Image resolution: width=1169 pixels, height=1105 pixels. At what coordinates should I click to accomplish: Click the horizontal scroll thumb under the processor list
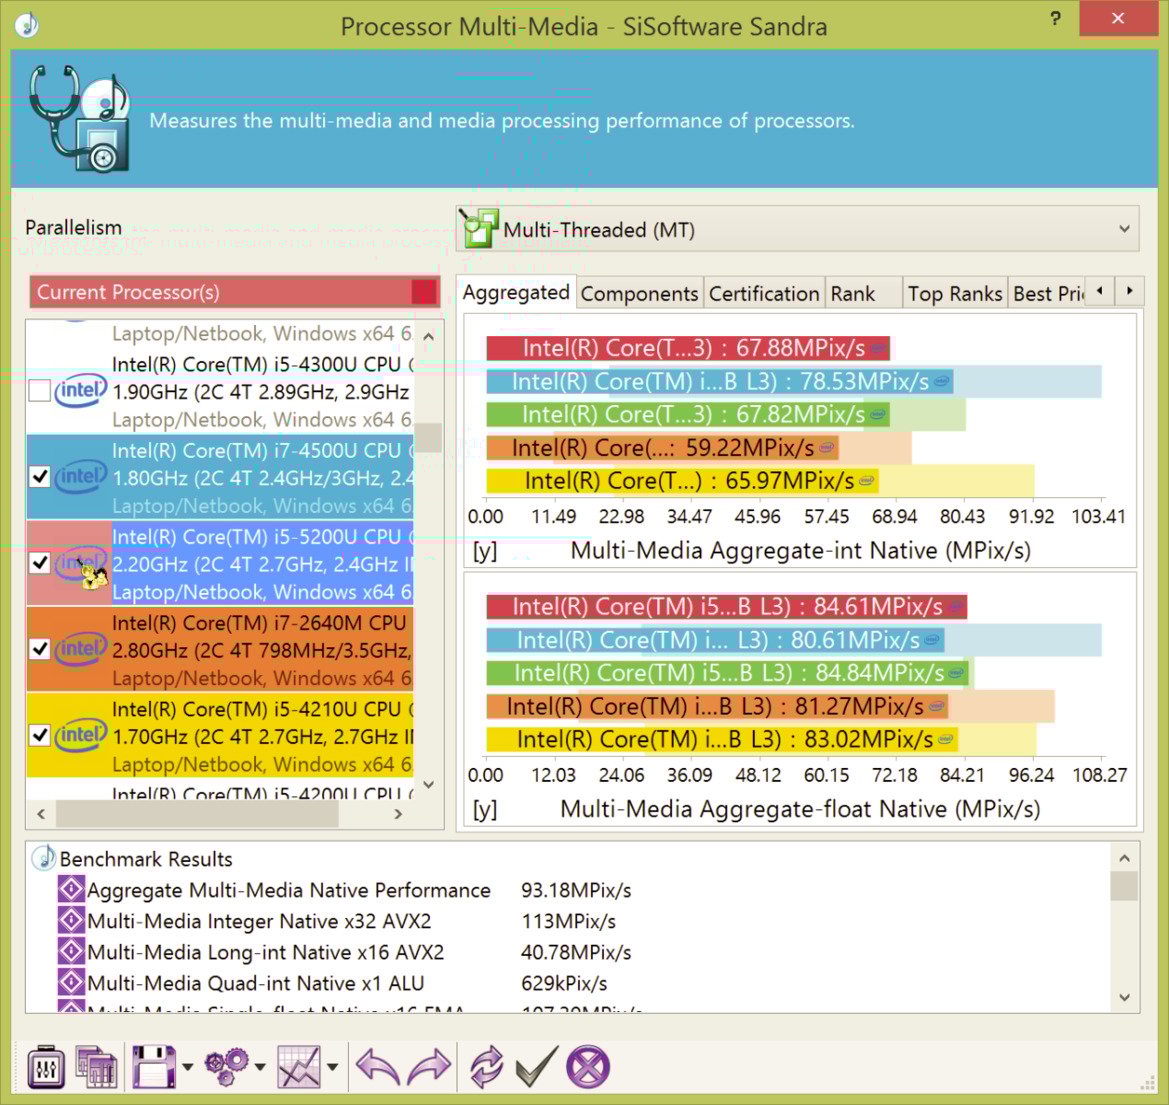click(x=197, y=813)
